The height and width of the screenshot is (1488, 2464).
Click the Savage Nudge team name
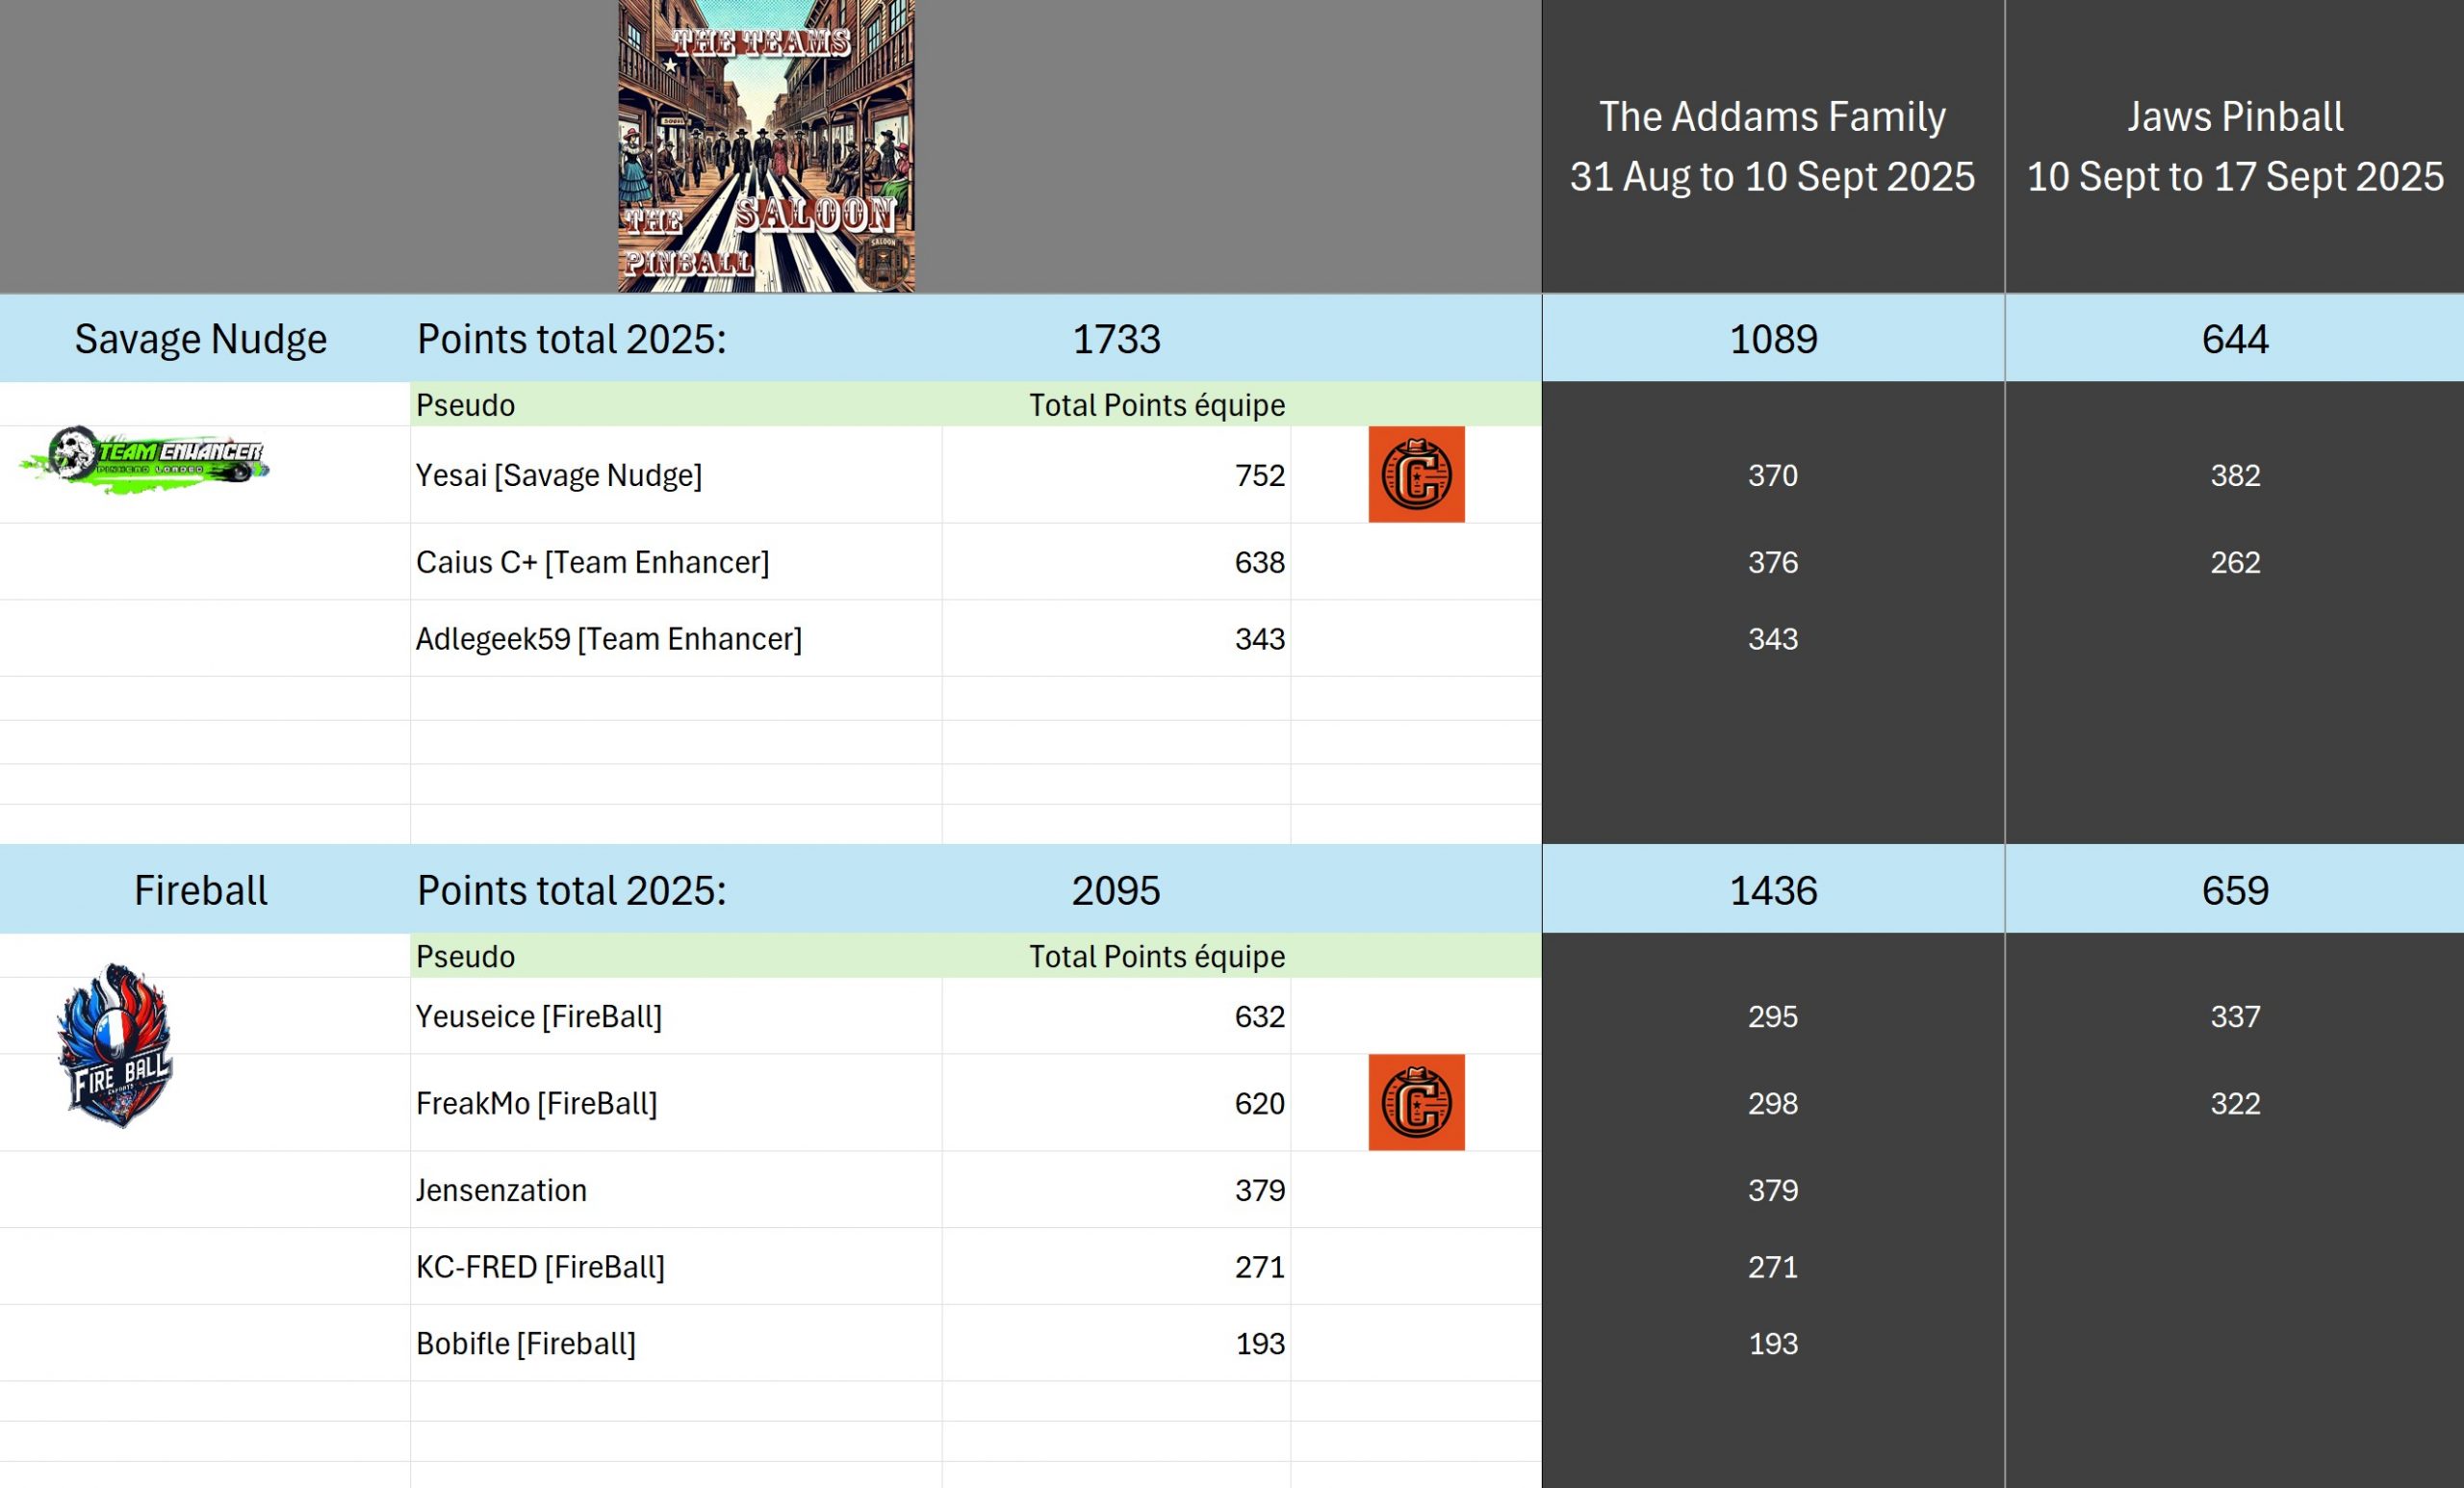201,339
